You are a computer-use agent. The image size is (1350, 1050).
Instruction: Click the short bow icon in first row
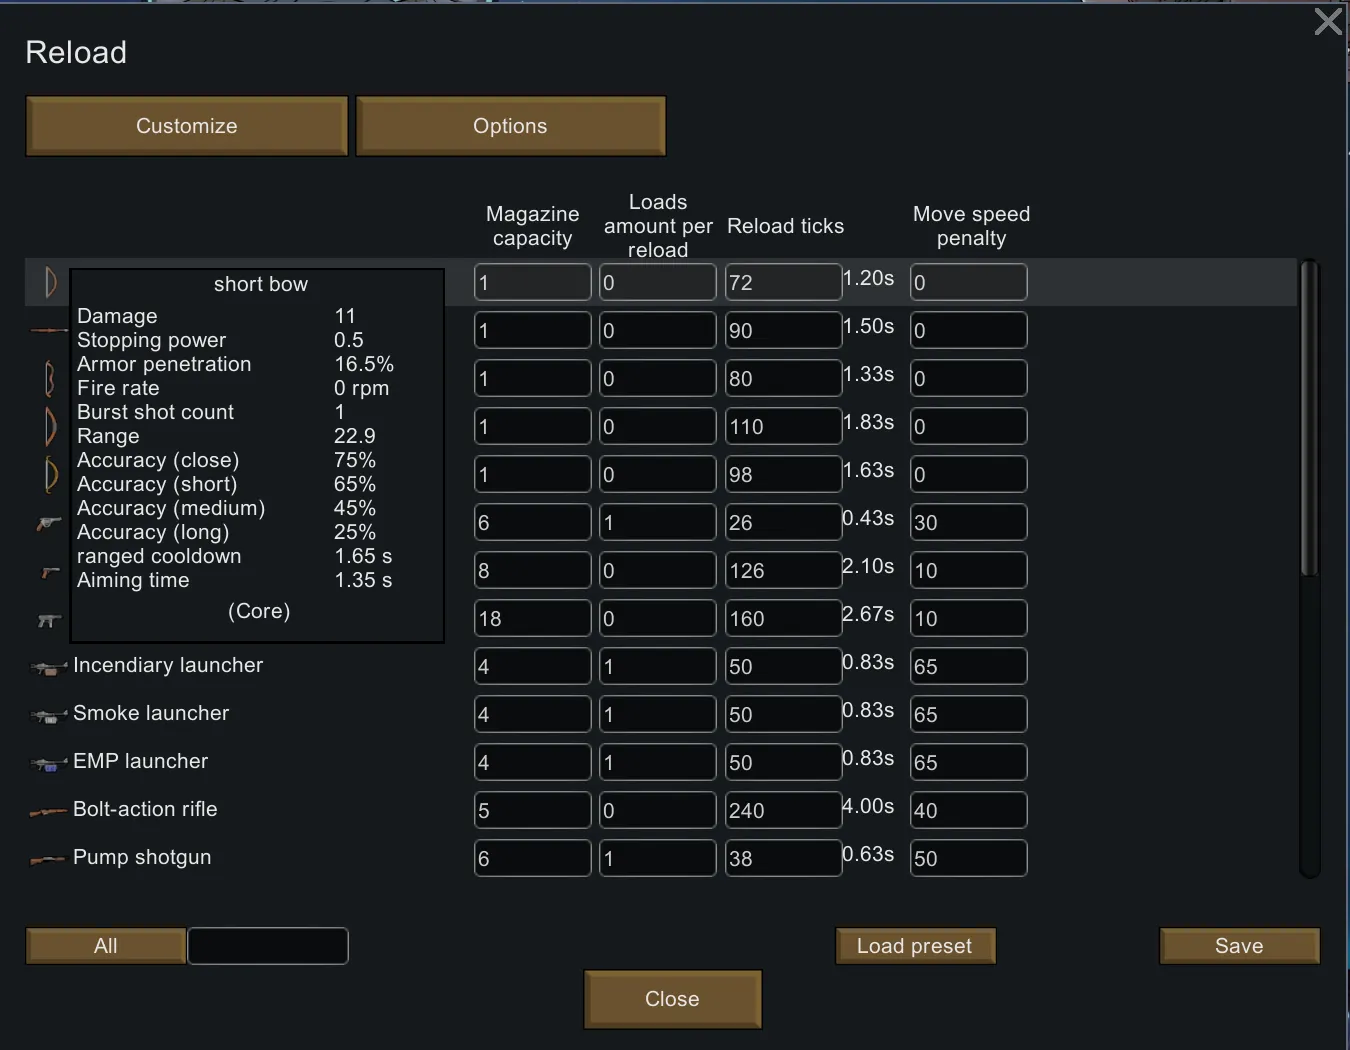click(x=49, y=282)
